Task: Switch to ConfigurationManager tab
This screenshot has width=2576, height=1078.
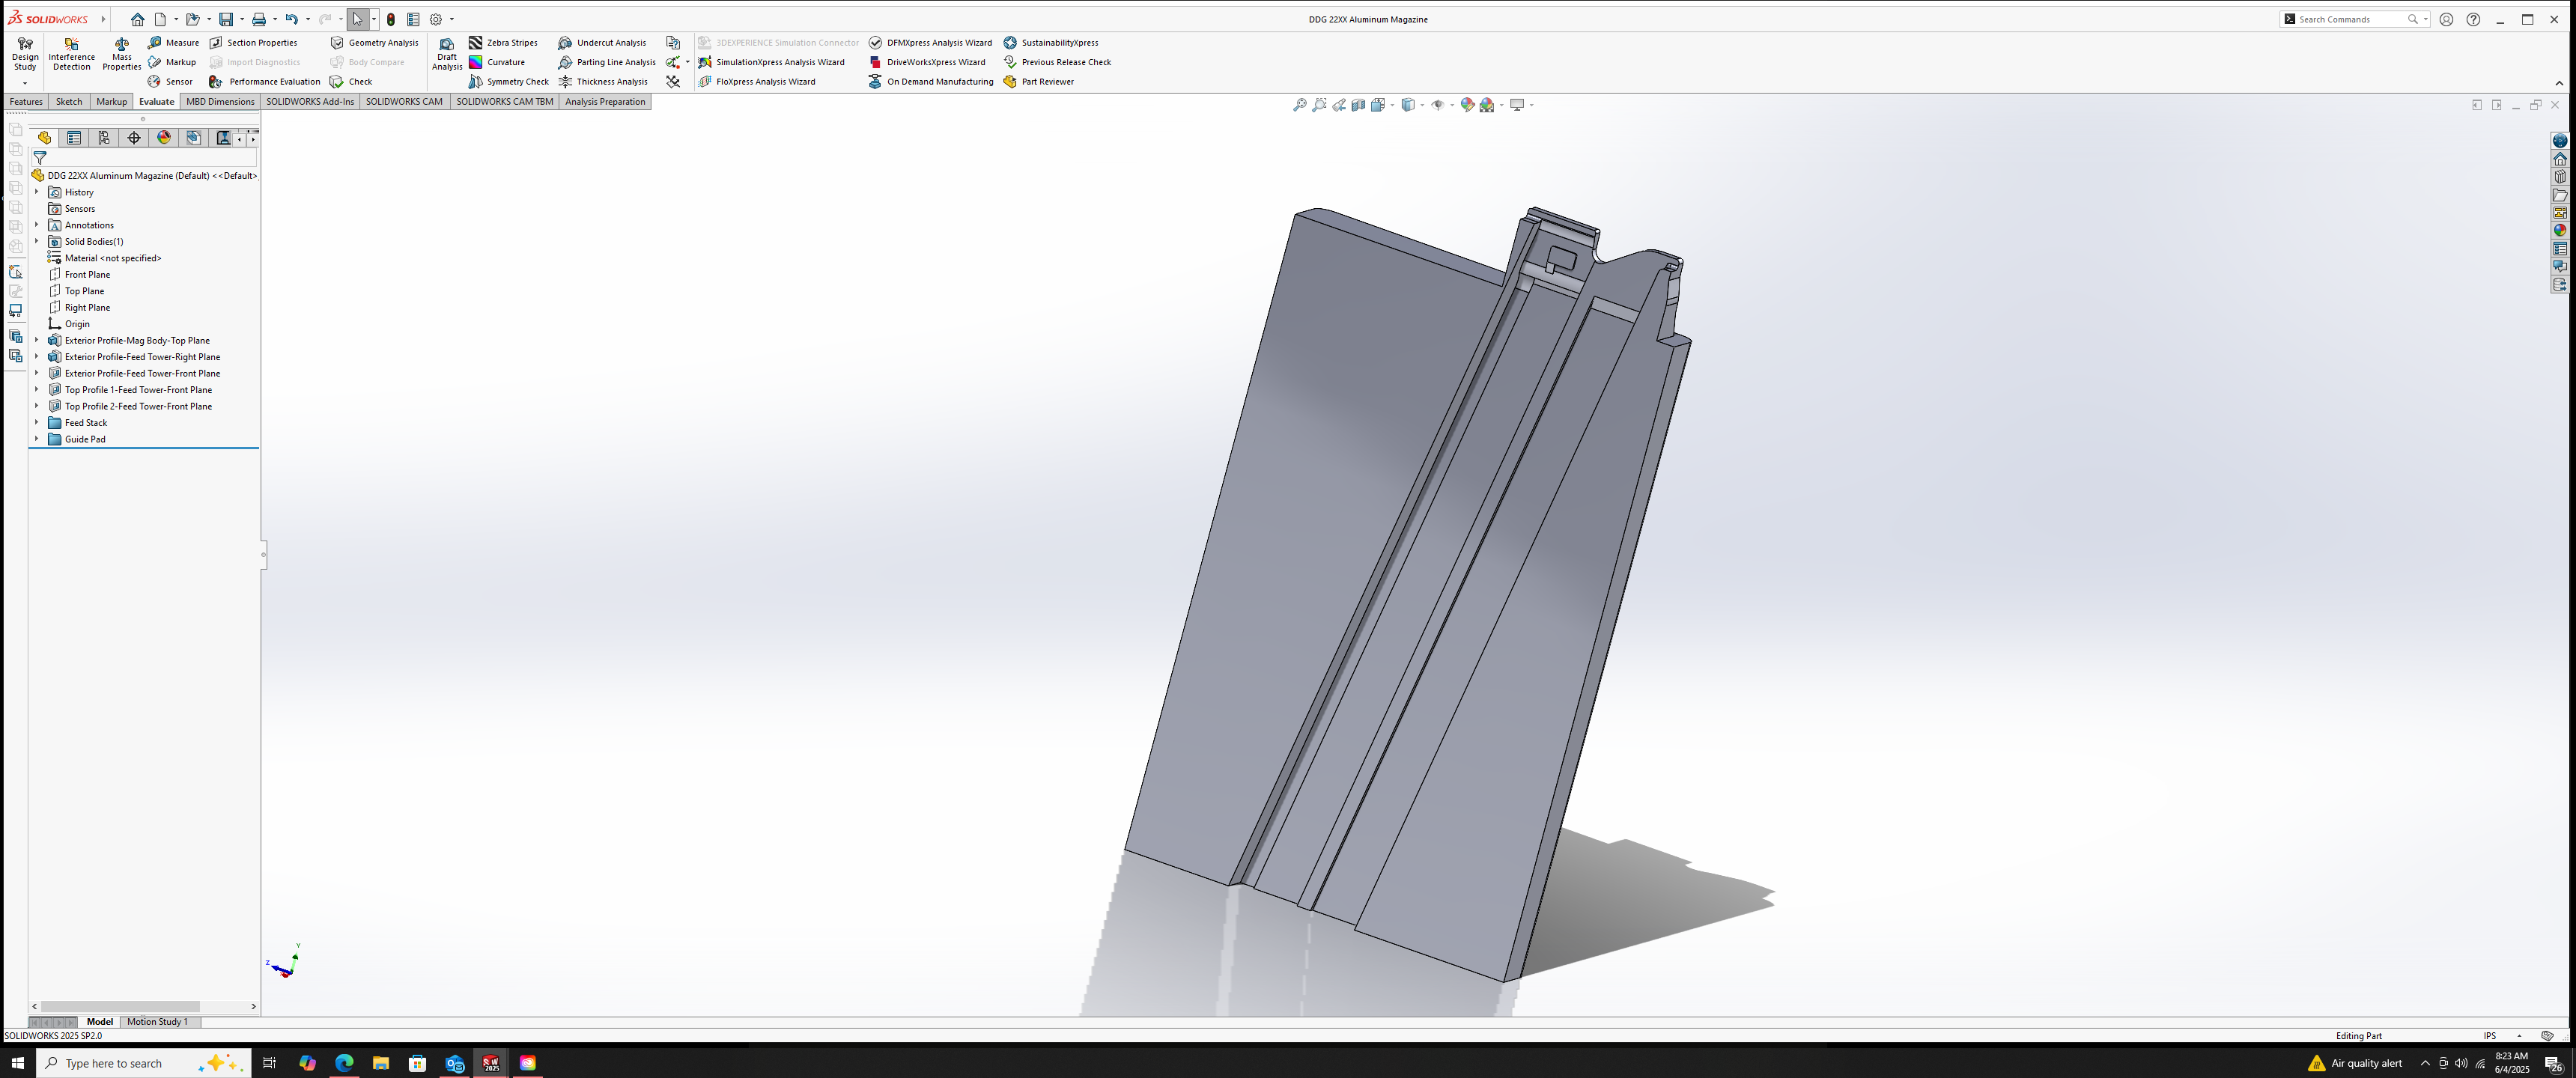Action: [x=104, y=138]
